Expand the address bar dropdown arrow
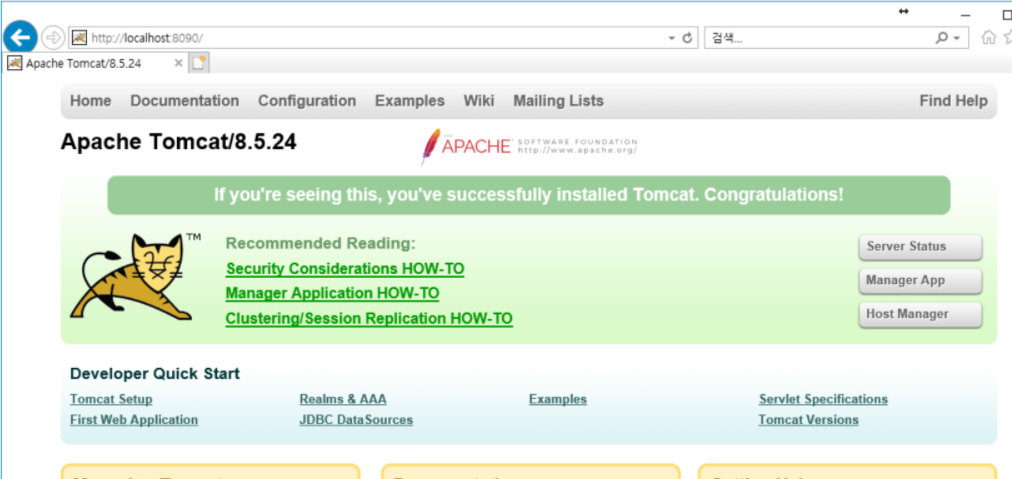This screenshot has height=479, width=1012. [x=672, y=38]
